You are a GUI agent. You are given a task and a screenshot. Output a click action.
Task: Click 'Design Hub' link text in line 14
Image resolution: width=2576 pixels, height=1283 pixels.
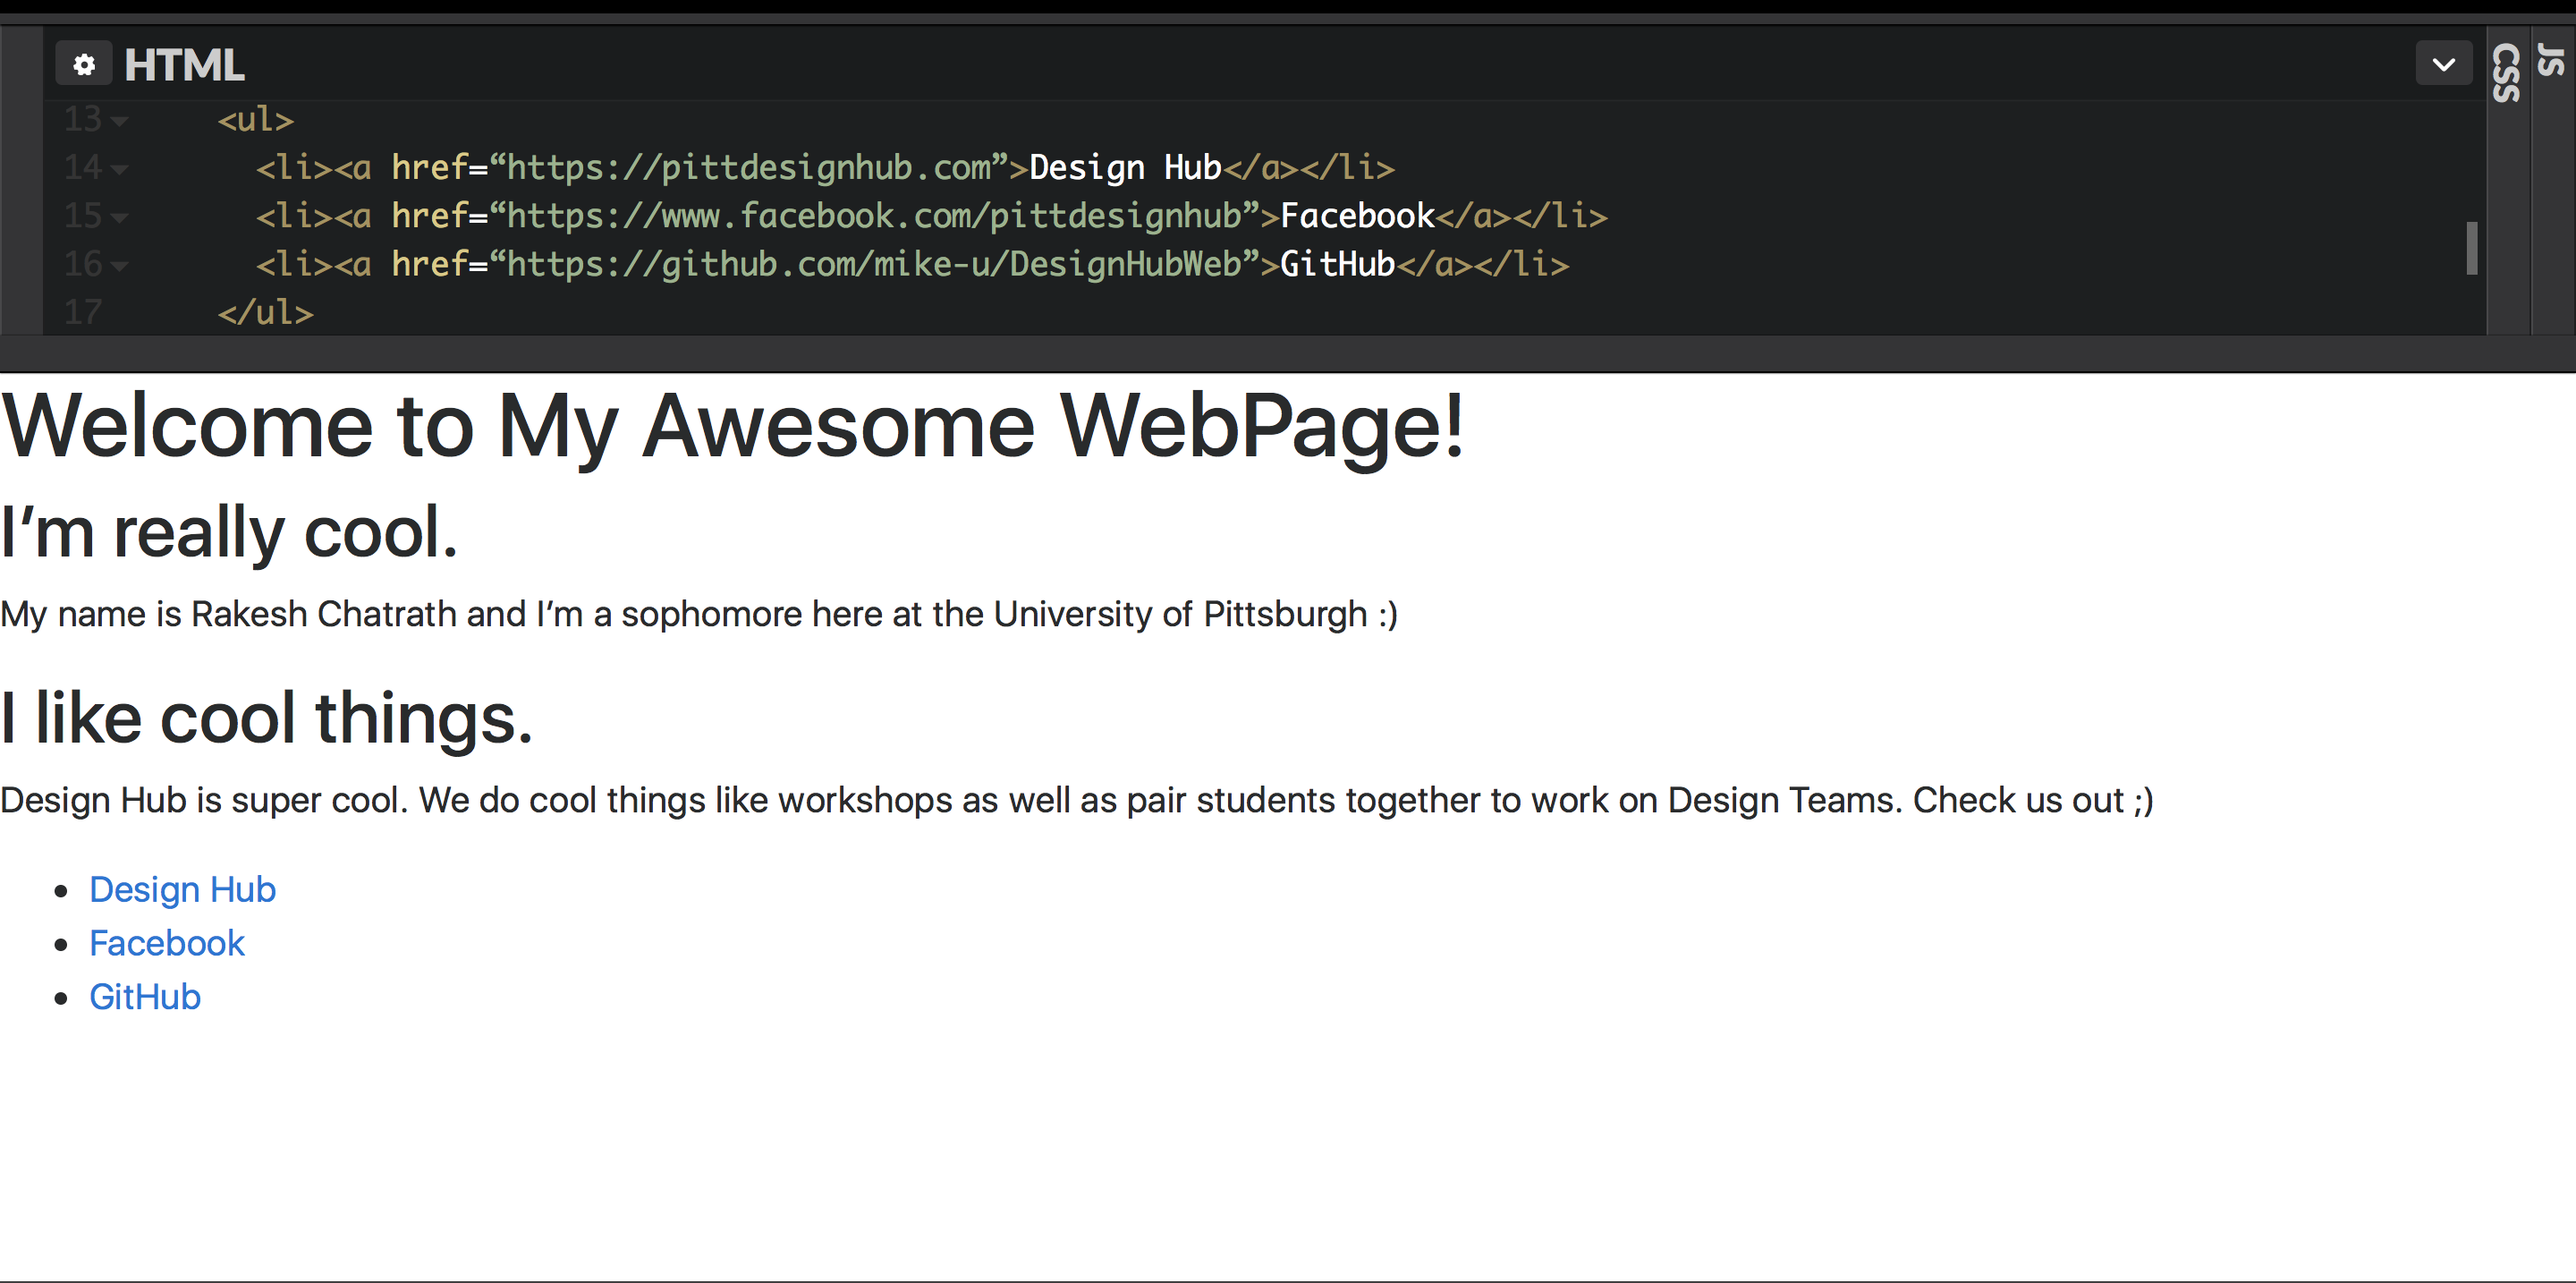(x=1126, y=168)
